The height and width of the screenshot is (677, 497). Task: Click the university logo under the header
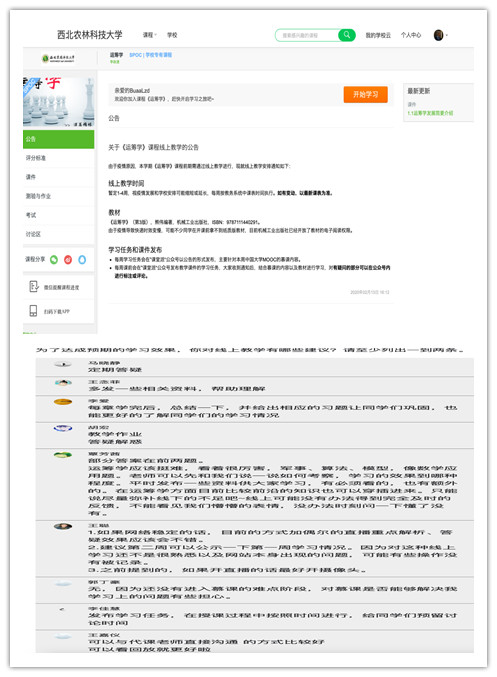pos(58,58)
